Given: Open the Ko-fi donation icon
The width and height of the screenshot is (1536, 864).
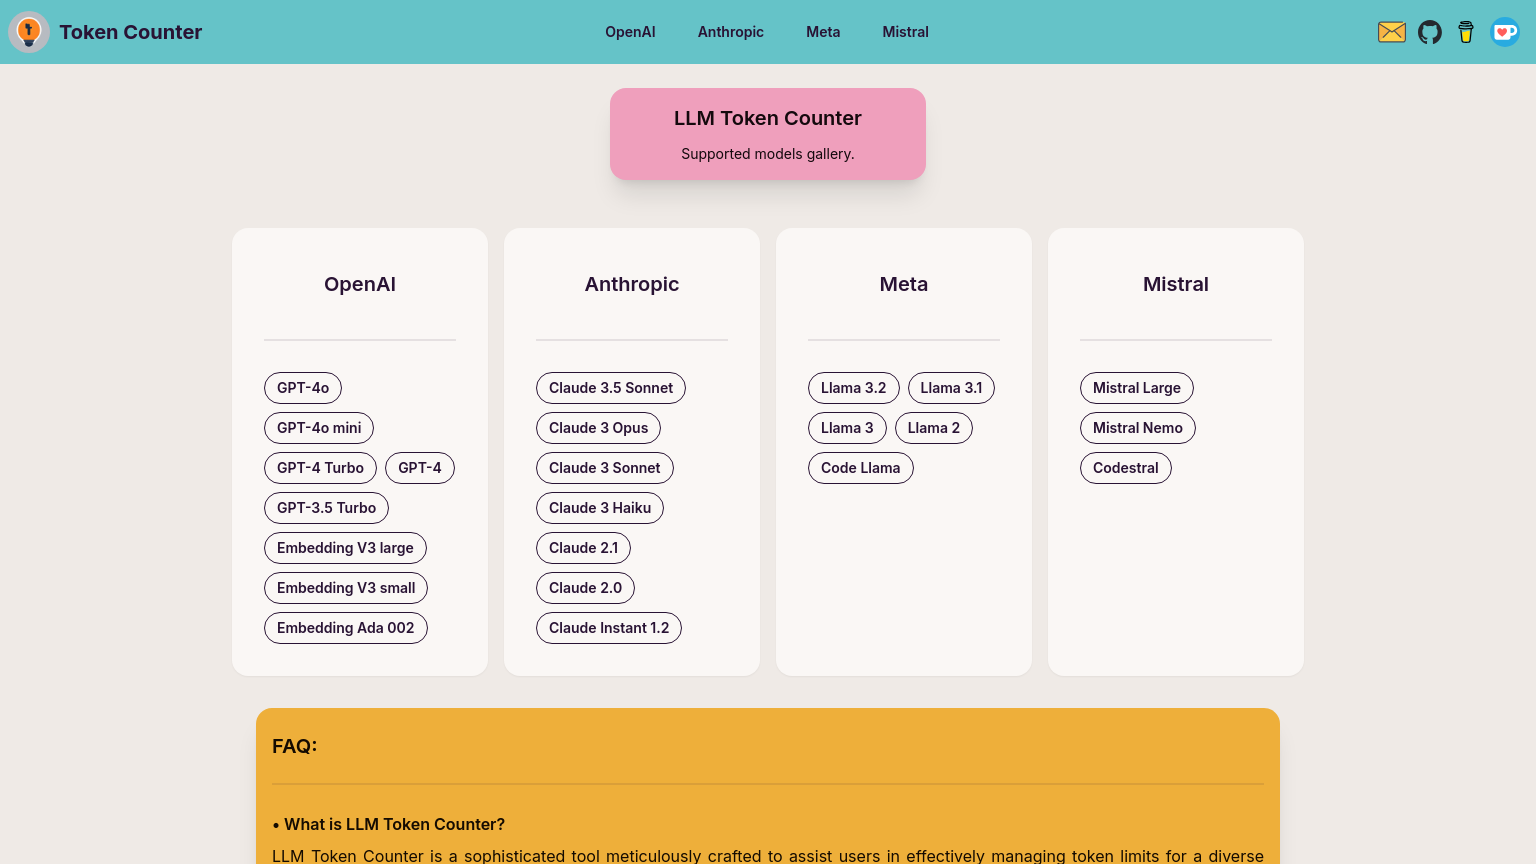Looking at the screenshot, I should [x=1504, y=32].
